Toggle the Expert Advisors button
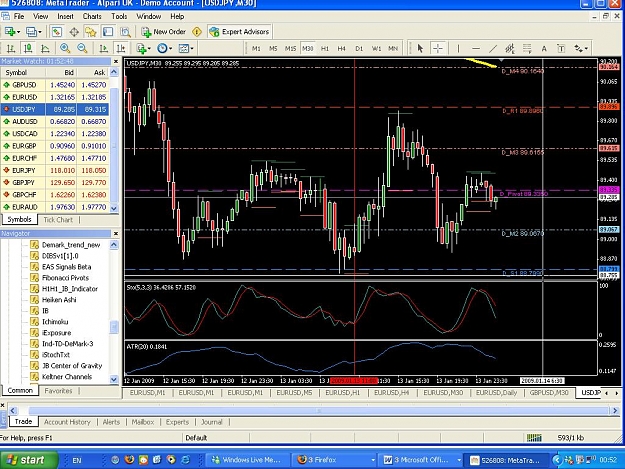 [x=239, y=32]
